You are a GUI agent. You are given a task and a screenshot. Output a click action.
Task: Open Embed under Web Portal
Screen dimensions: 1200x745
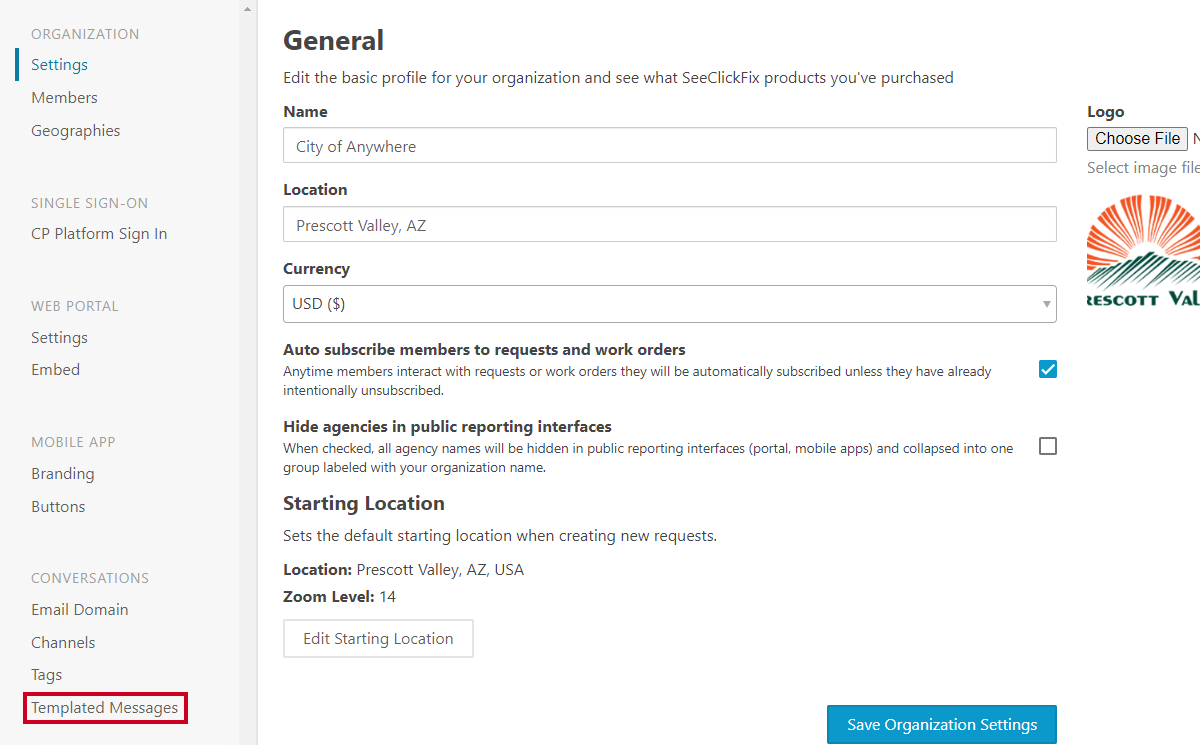(55, 370)
